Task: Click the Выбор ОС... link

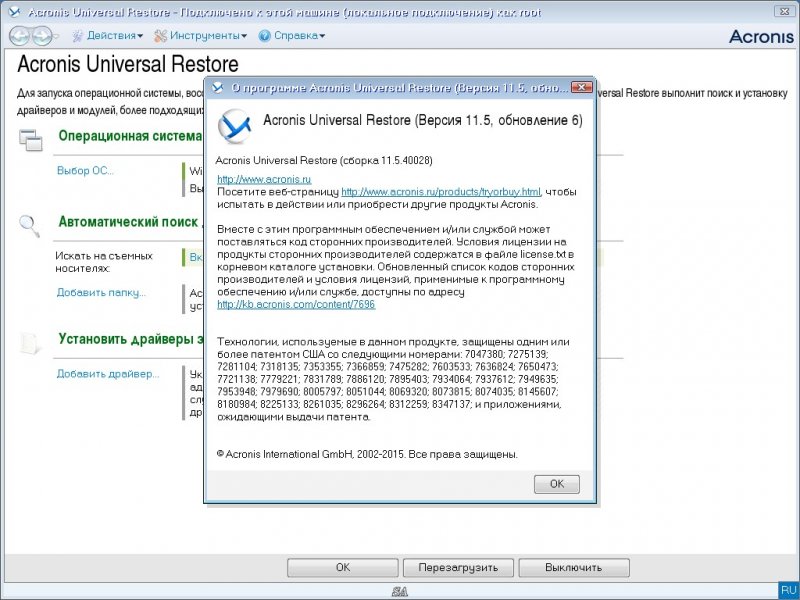Action: [x=85, y=171]
